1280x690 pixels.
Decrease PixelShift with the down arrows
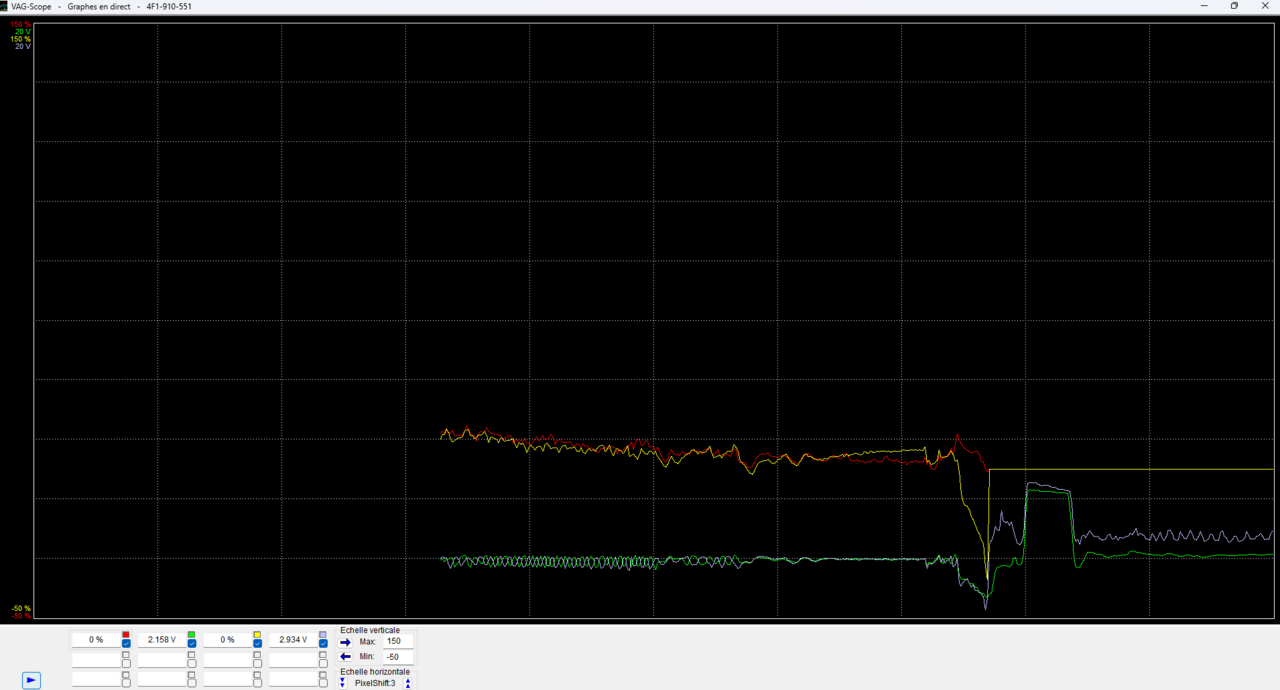tap(342, 683)
